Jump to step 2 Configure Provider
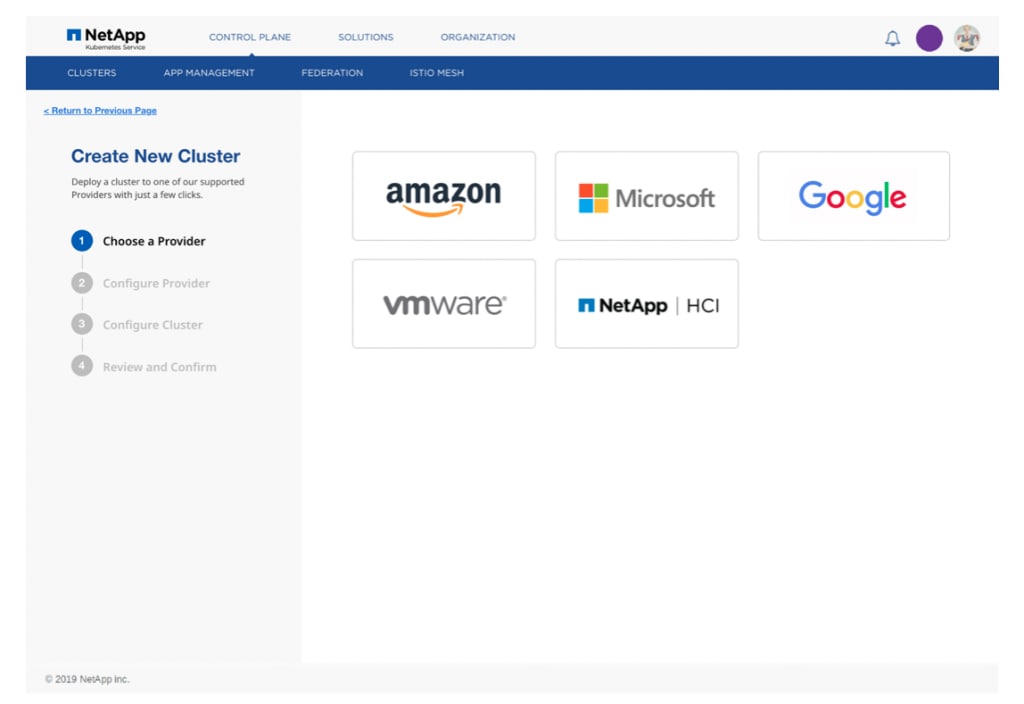1024x704 pixels. [x=156, y=283]
